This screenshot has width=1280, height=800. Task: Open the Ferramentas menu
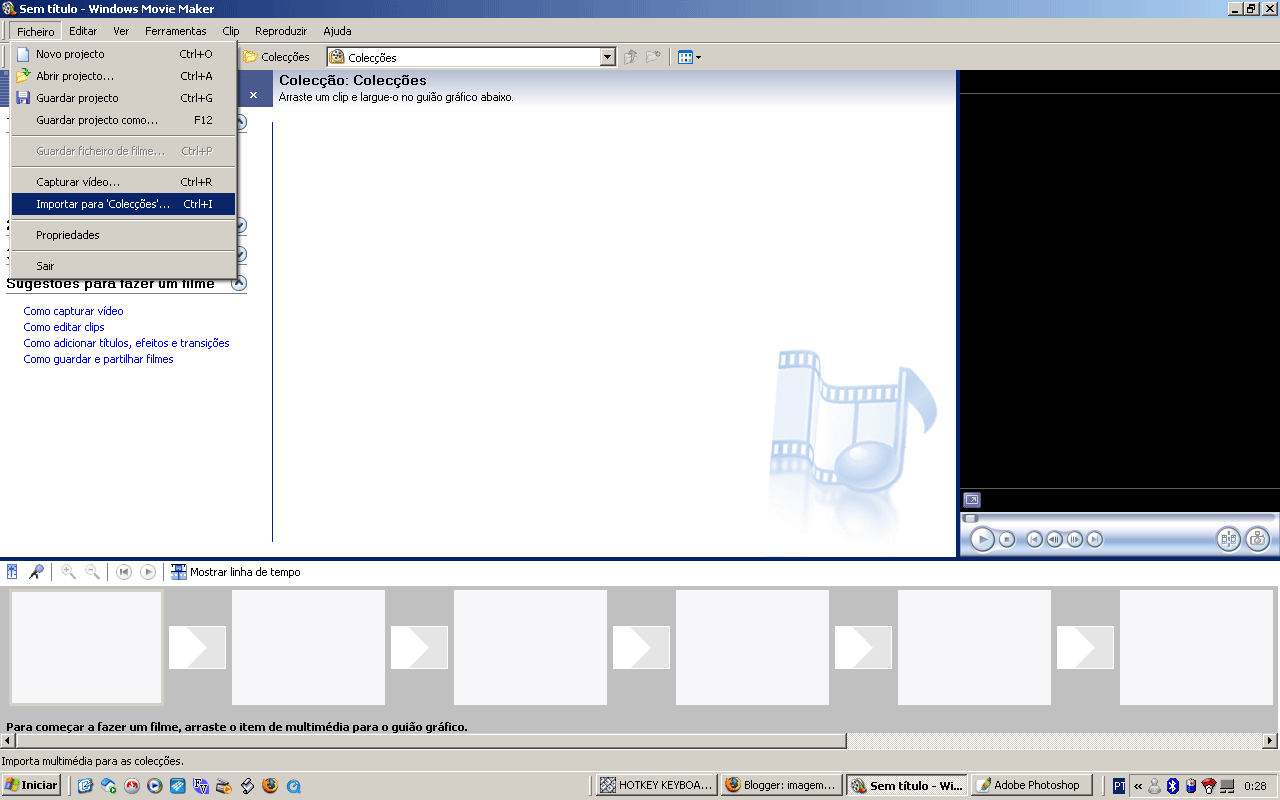(176, 31)
